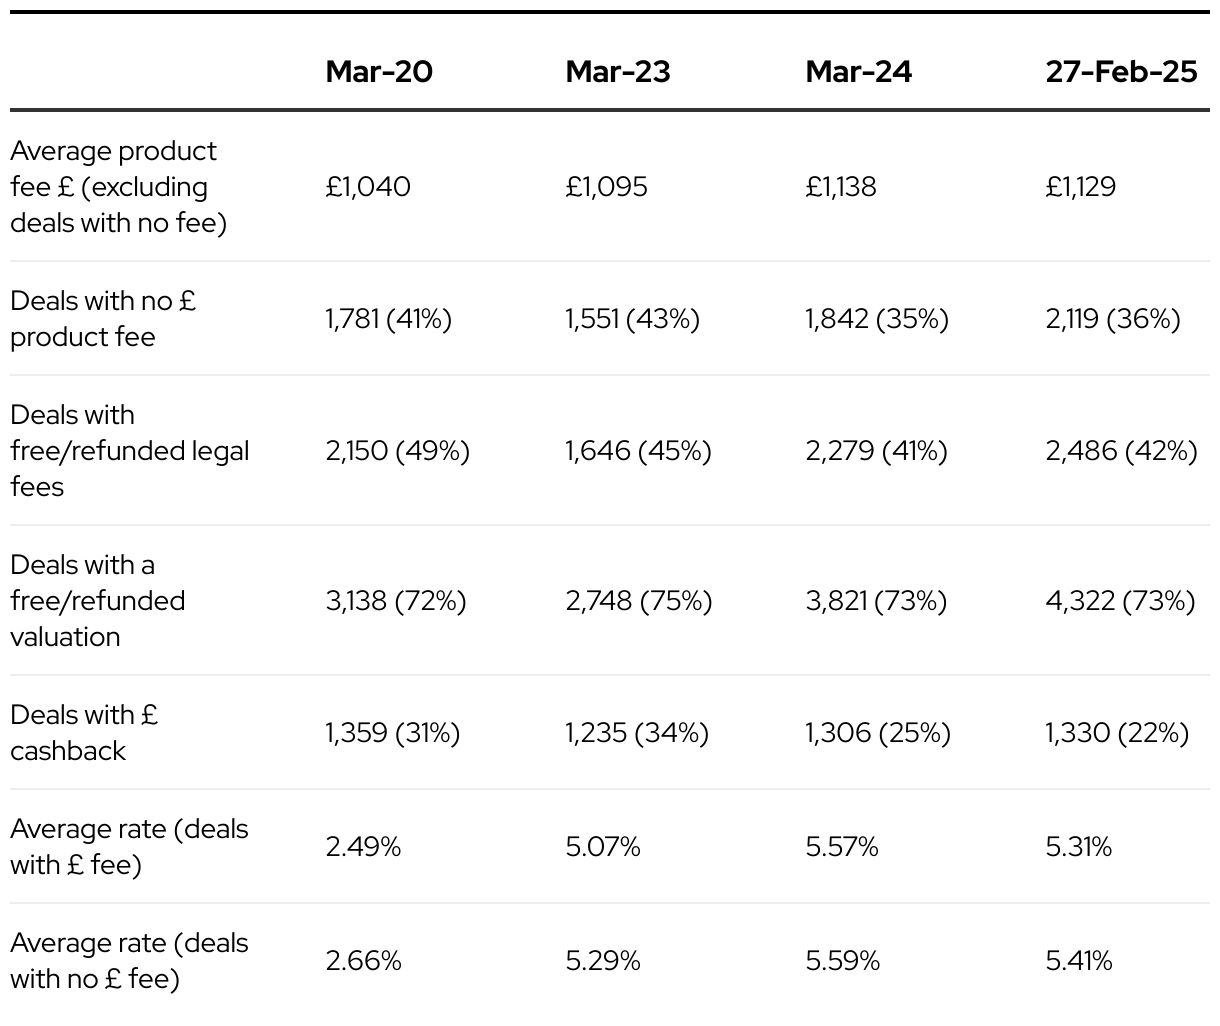
Task: Select the free/refunded valuation row label
Action: pyautogui.click(x=97, y=600)
